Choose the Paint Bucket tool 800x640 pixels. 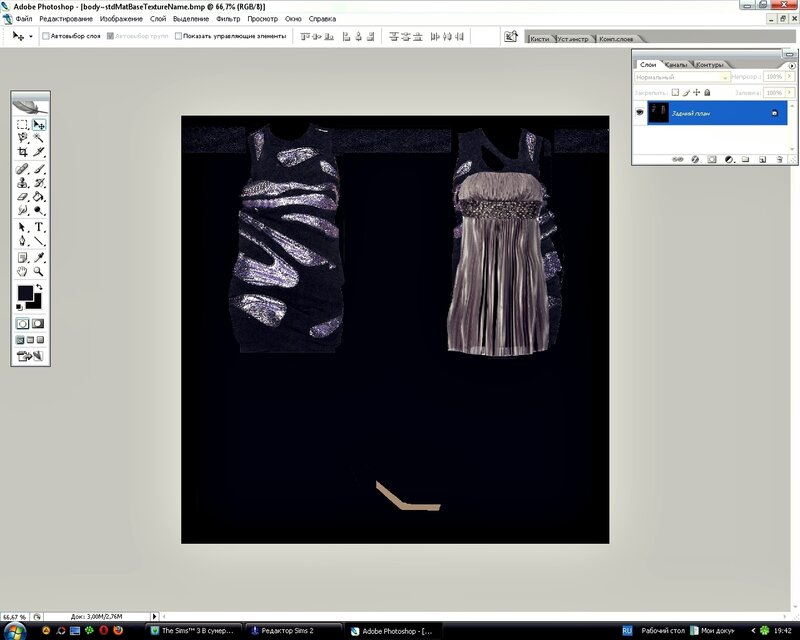pos(39,197)
